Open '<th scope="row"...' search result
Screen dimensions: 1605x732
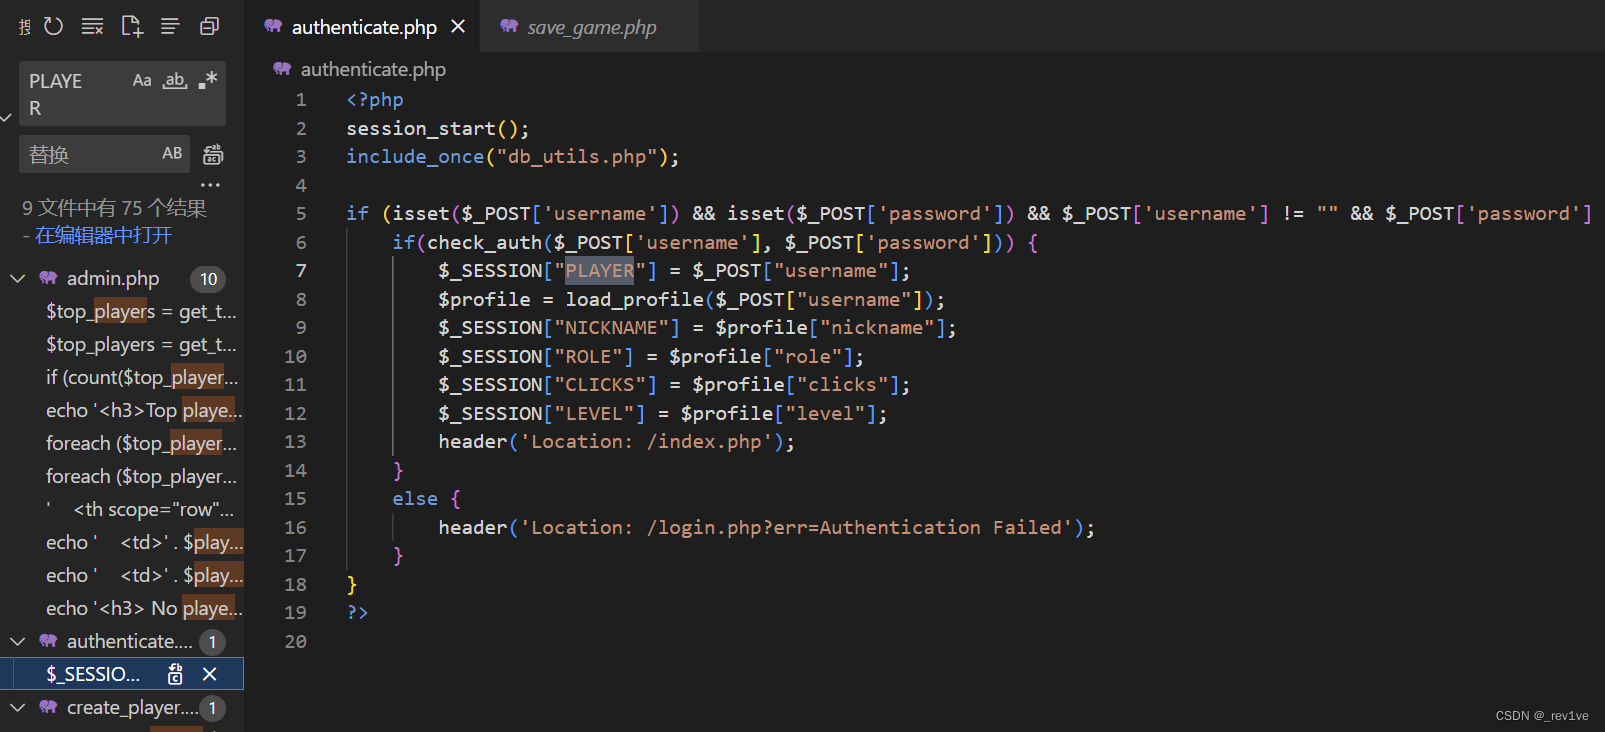140,509
